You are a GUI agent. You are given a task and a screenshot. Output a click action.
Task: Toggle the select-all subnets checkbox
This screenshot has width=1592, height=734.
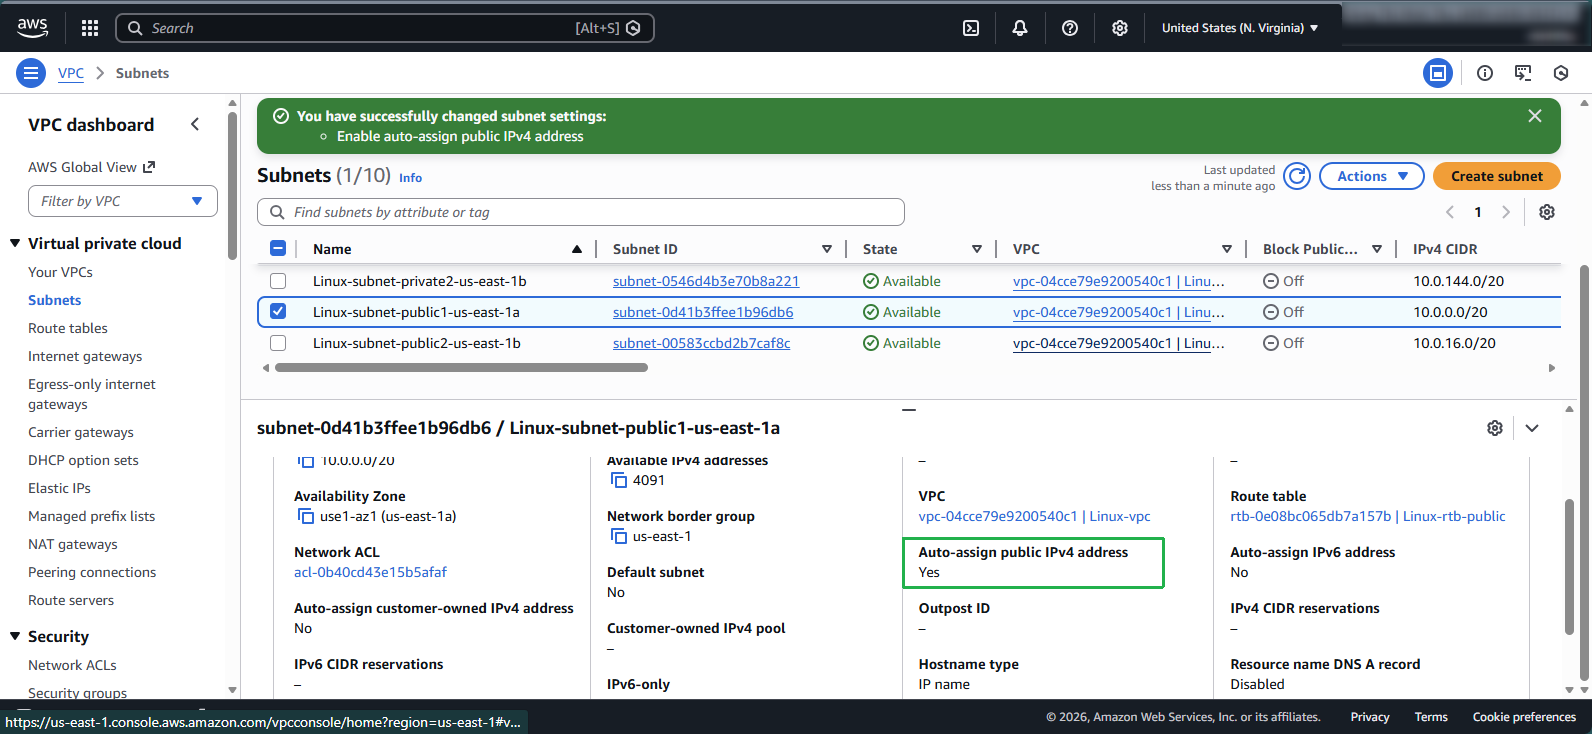click(x=278, y=249)
